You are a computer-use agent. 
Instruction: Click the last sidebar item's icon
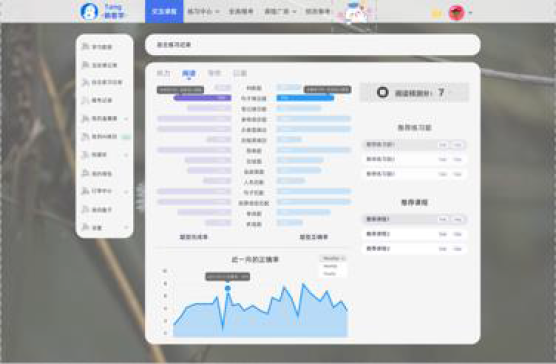85,227
